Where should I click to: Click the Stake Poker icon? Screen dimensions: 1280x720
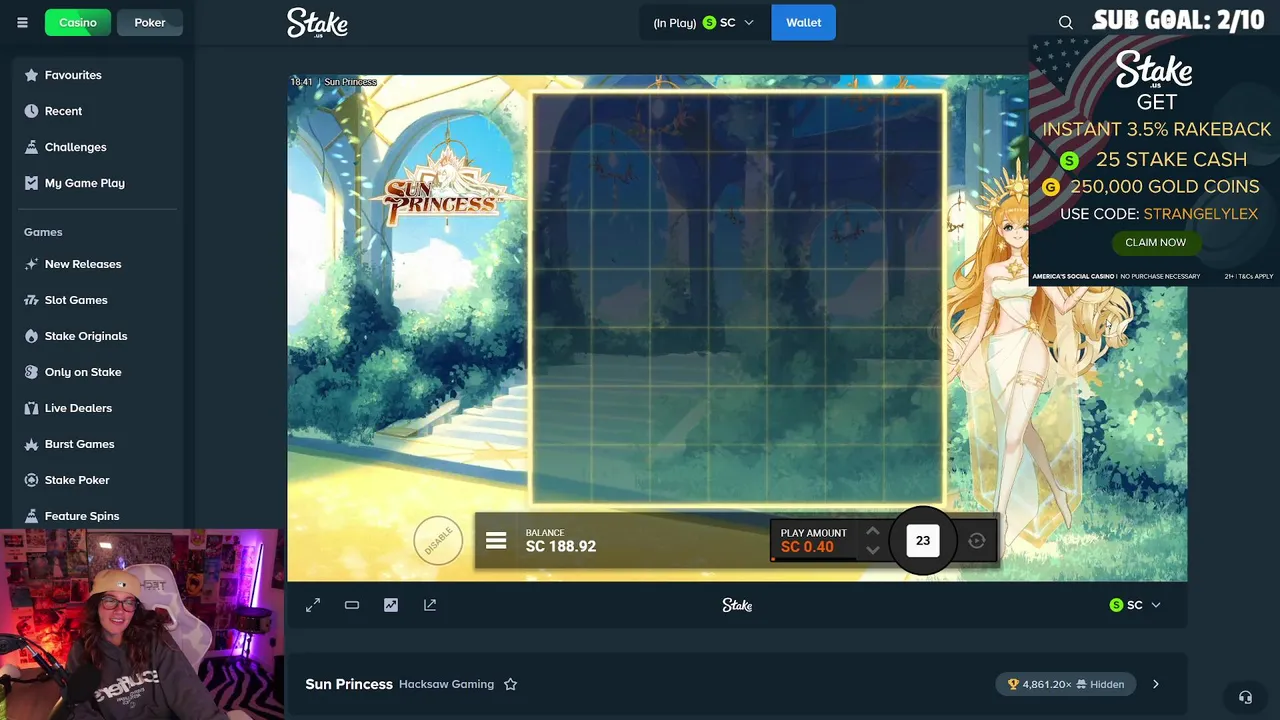pyautogui.click(x=31, y=480)
